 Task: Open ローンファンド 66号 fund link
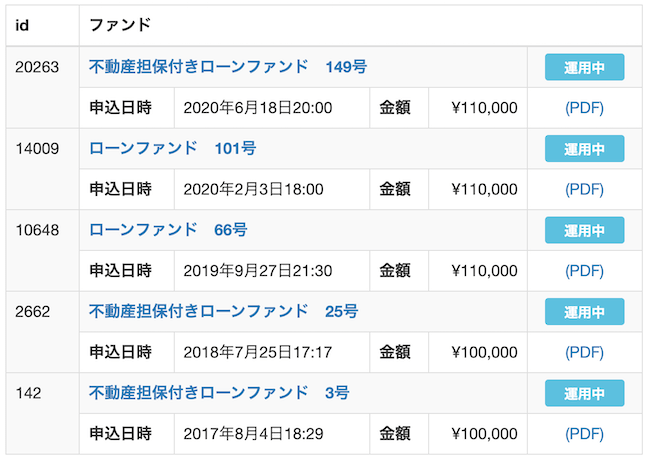(168, 230)
